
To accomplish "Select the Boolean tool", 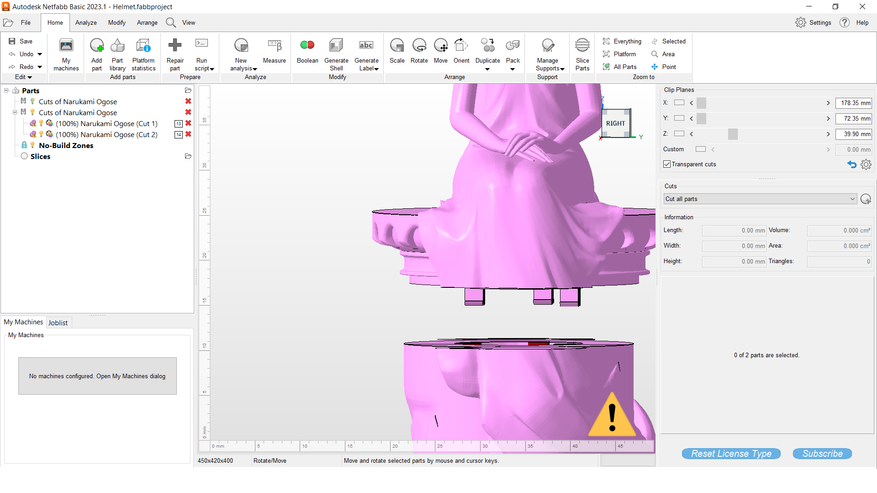I will (x=307, y=46).
